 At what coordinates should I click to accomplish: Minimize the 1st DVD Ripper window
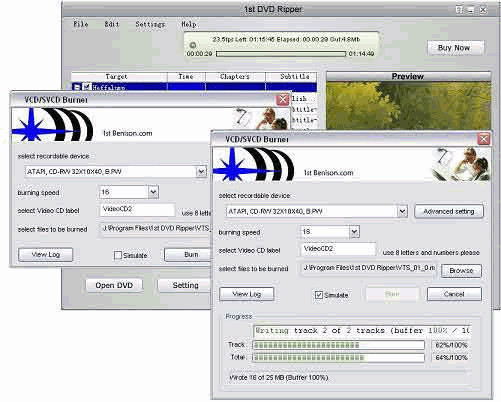click(470, 10)
